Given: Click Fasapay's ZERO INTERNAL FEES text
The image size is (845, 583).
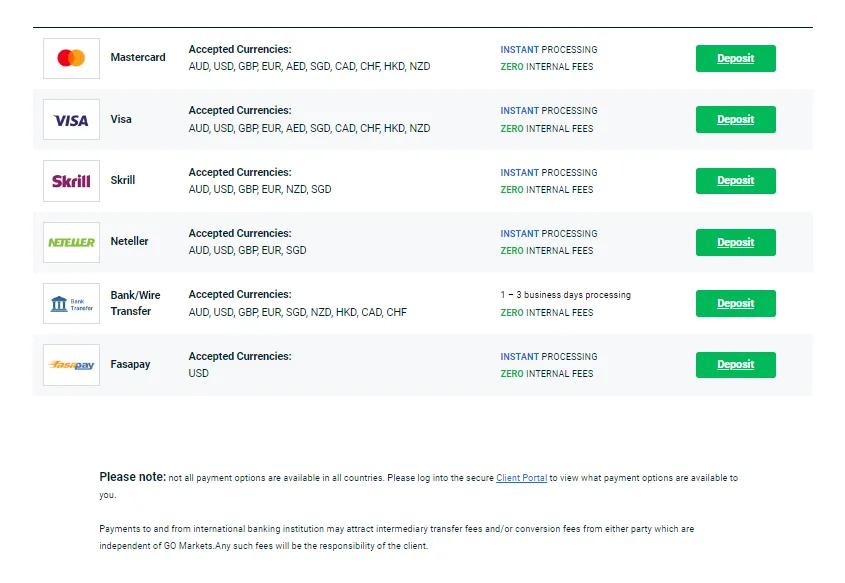Looking at the screenshot, I should [546, 373].
